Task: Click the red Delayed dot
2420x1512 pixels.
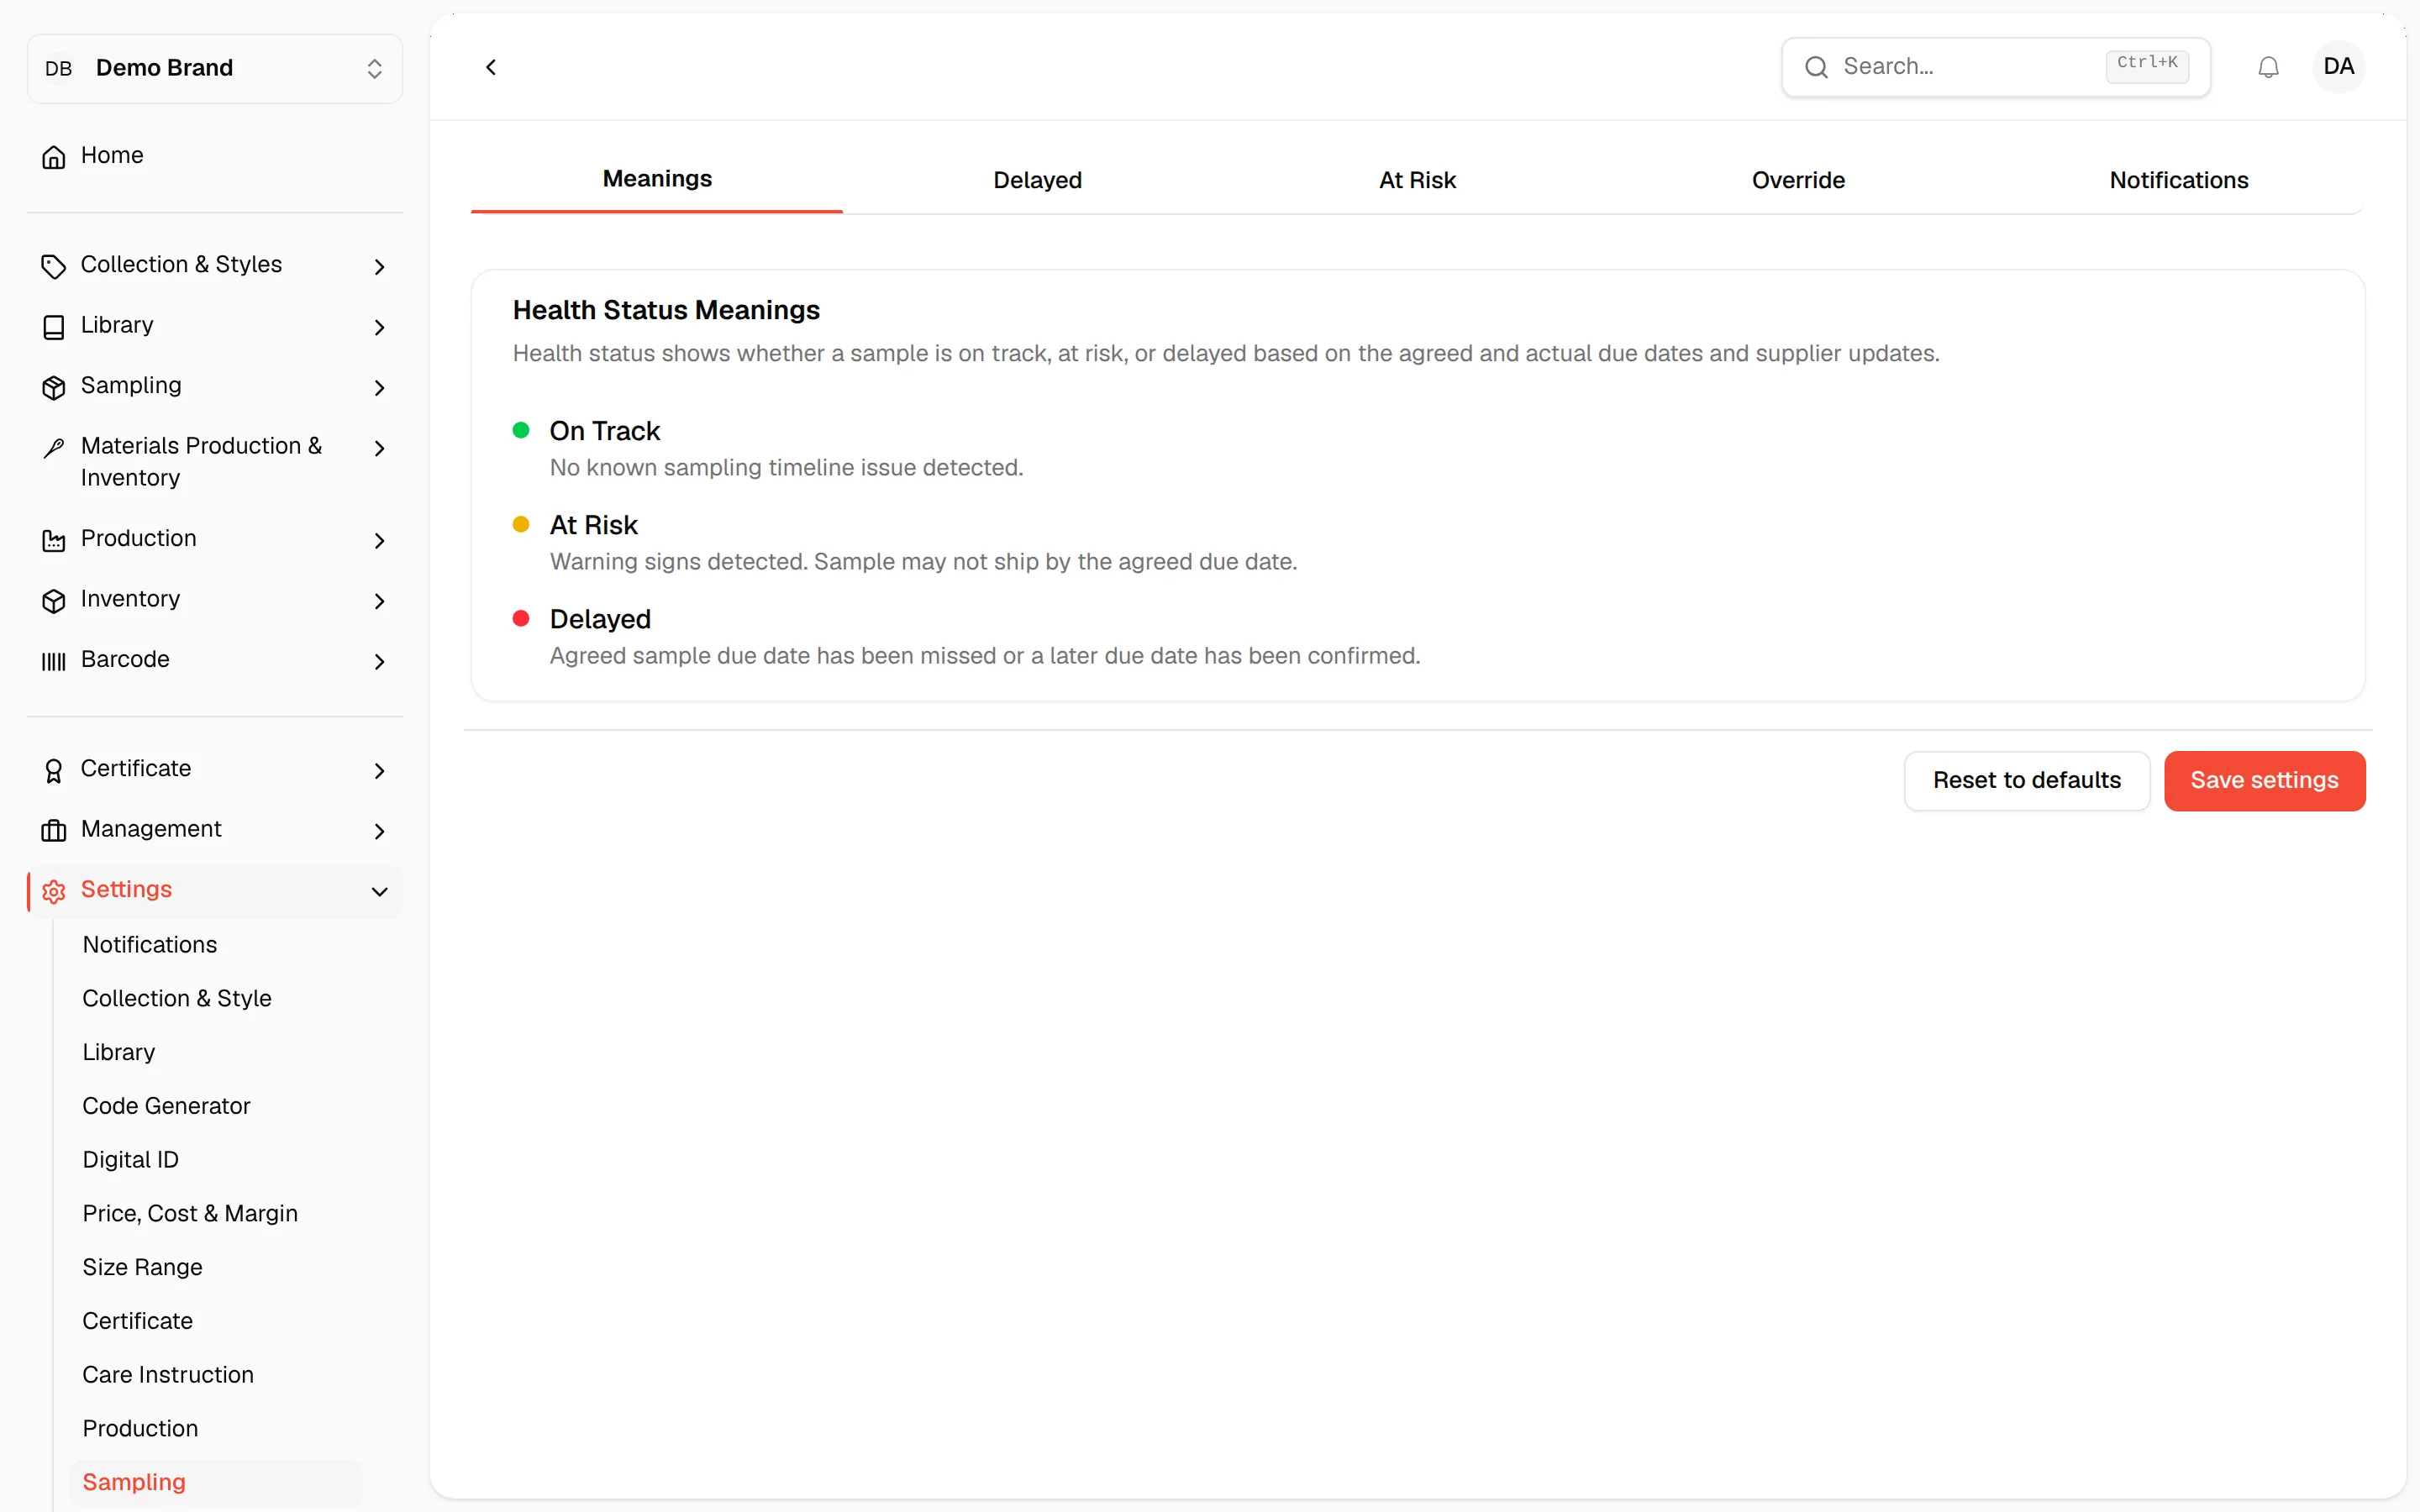Action: click(521, 618)
